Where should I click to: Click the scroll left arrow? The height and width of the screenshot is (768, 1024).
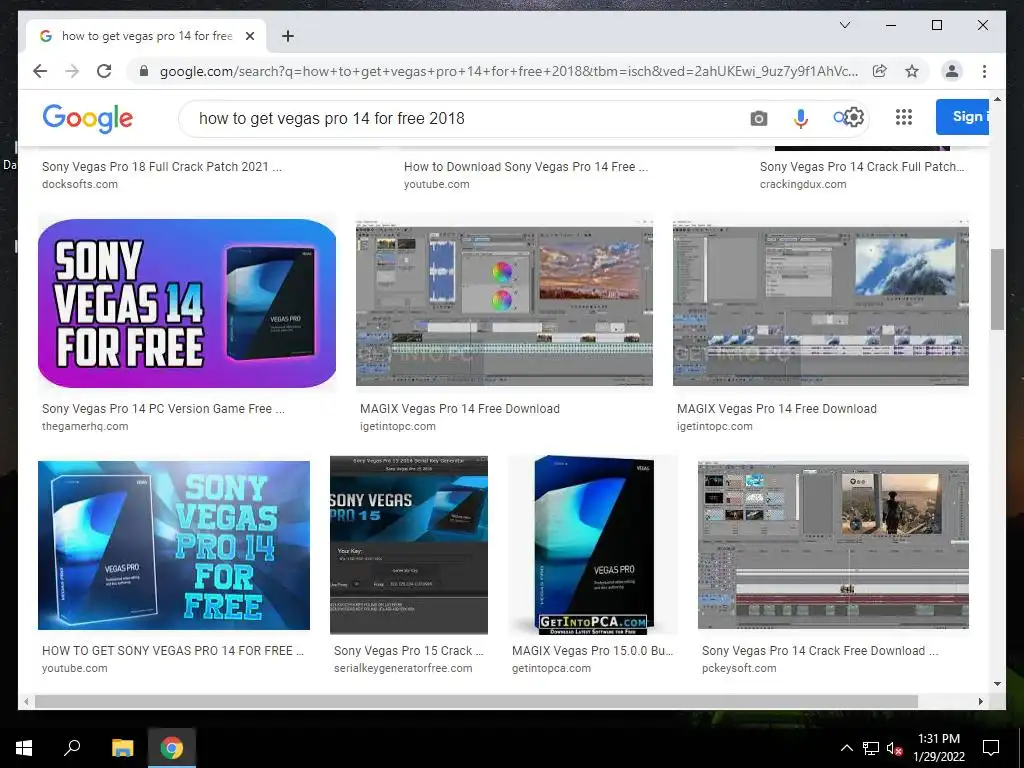pyautogui.click(x=26, y=701)
